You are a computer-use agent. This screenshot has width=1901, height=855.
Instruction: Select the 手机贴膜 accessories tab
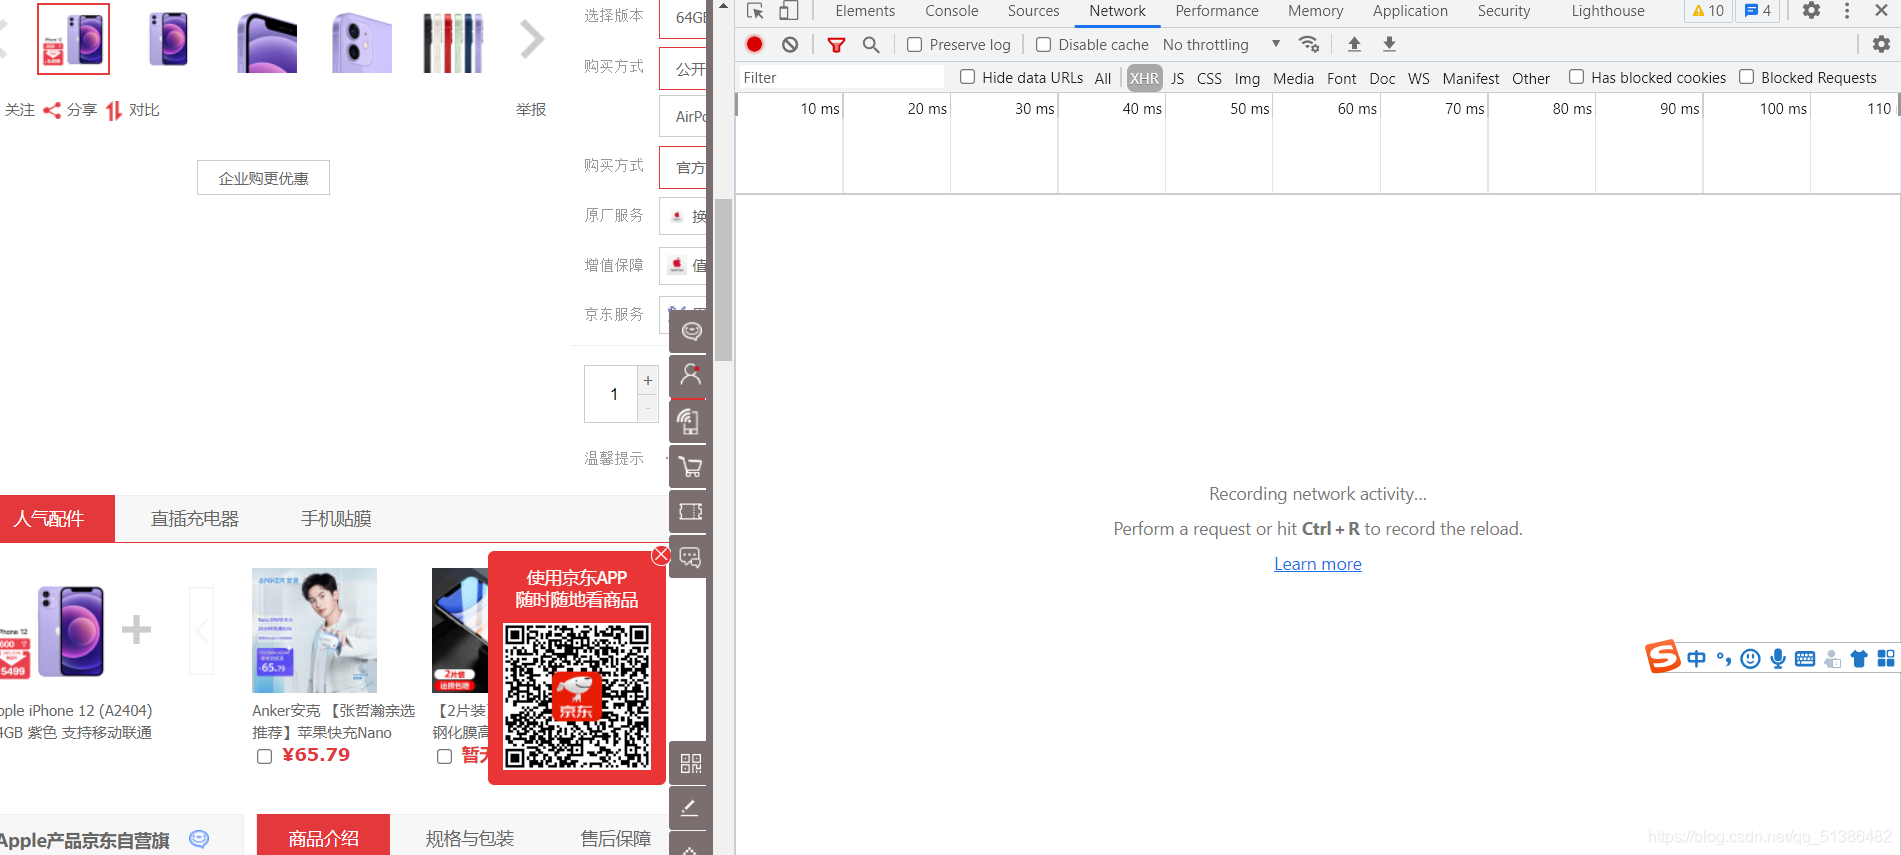point(336,519)
